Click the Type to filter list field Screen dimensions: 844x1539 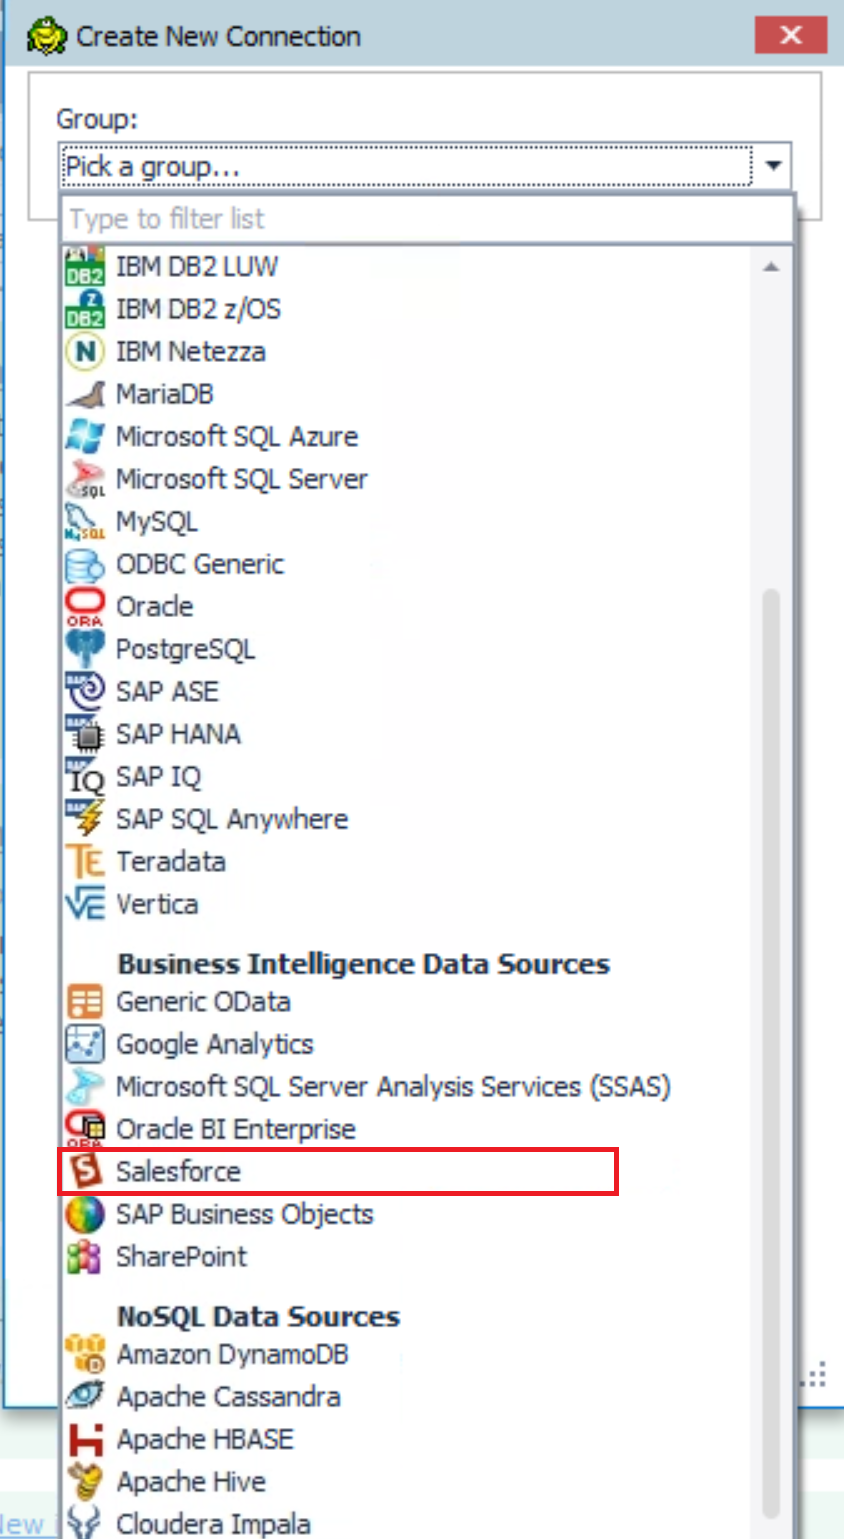pos(427,219)
